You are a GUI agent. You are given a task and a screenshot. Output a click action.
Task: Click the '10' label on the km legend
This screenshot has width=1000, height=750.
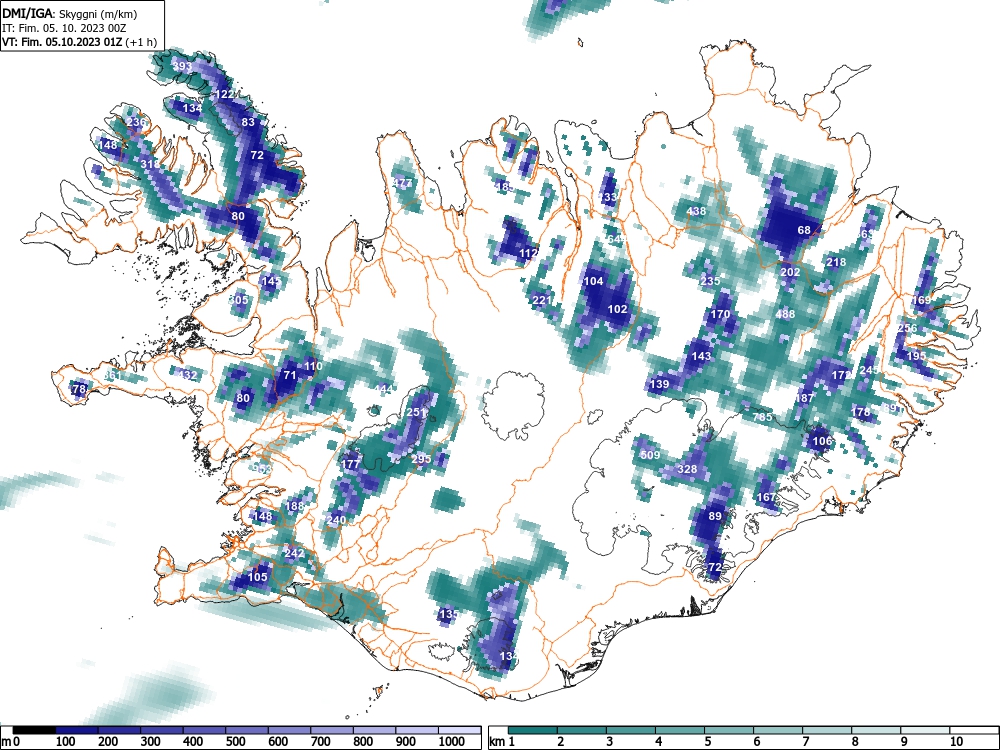955,741
